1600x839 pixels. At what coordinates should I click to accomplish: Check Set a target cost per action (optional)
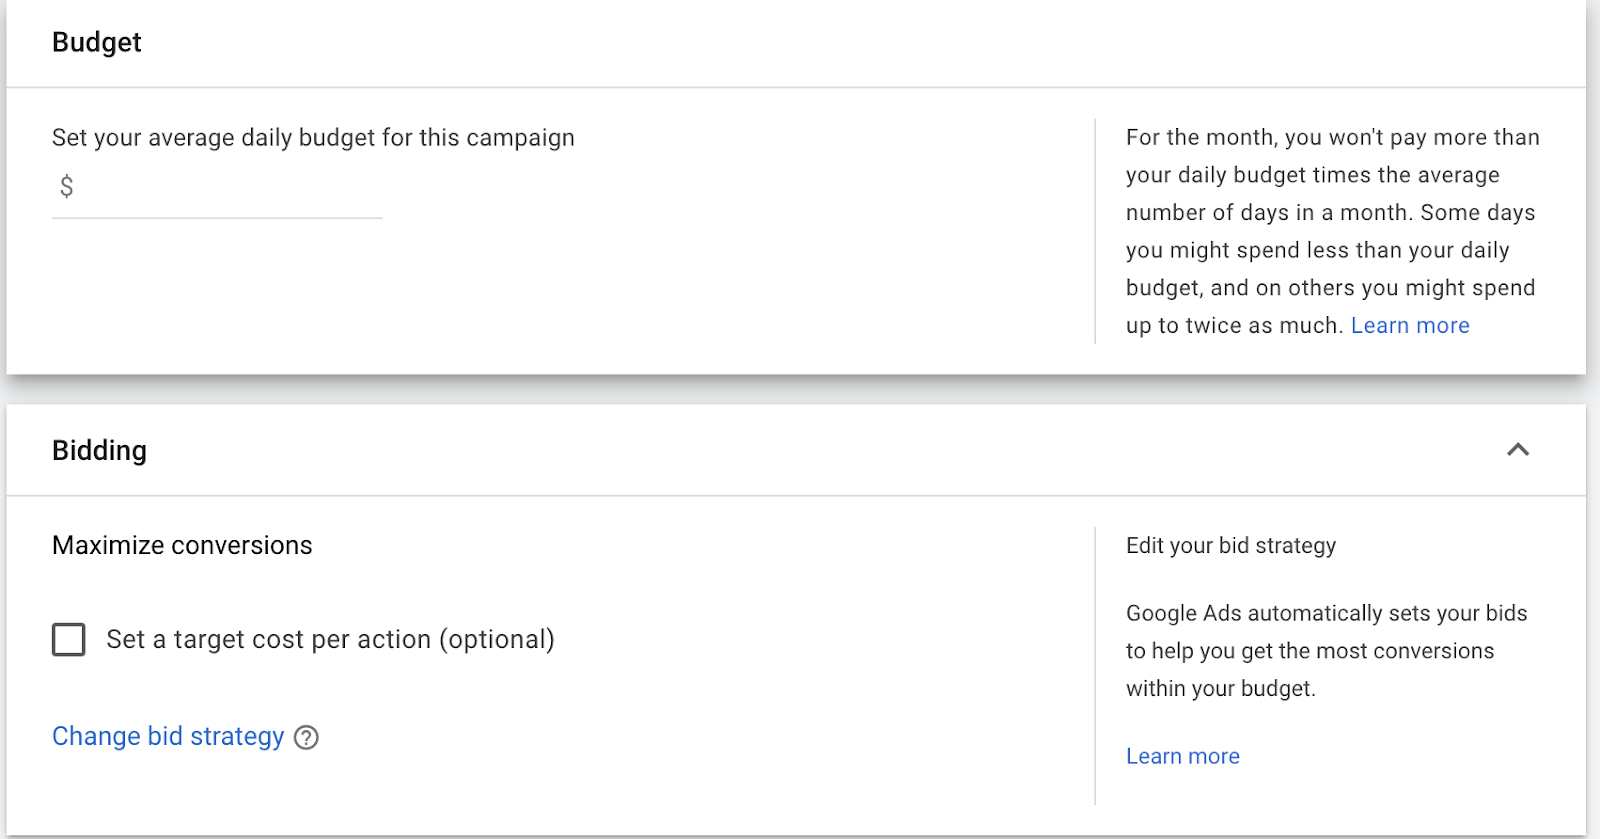[x=68, y=640]
